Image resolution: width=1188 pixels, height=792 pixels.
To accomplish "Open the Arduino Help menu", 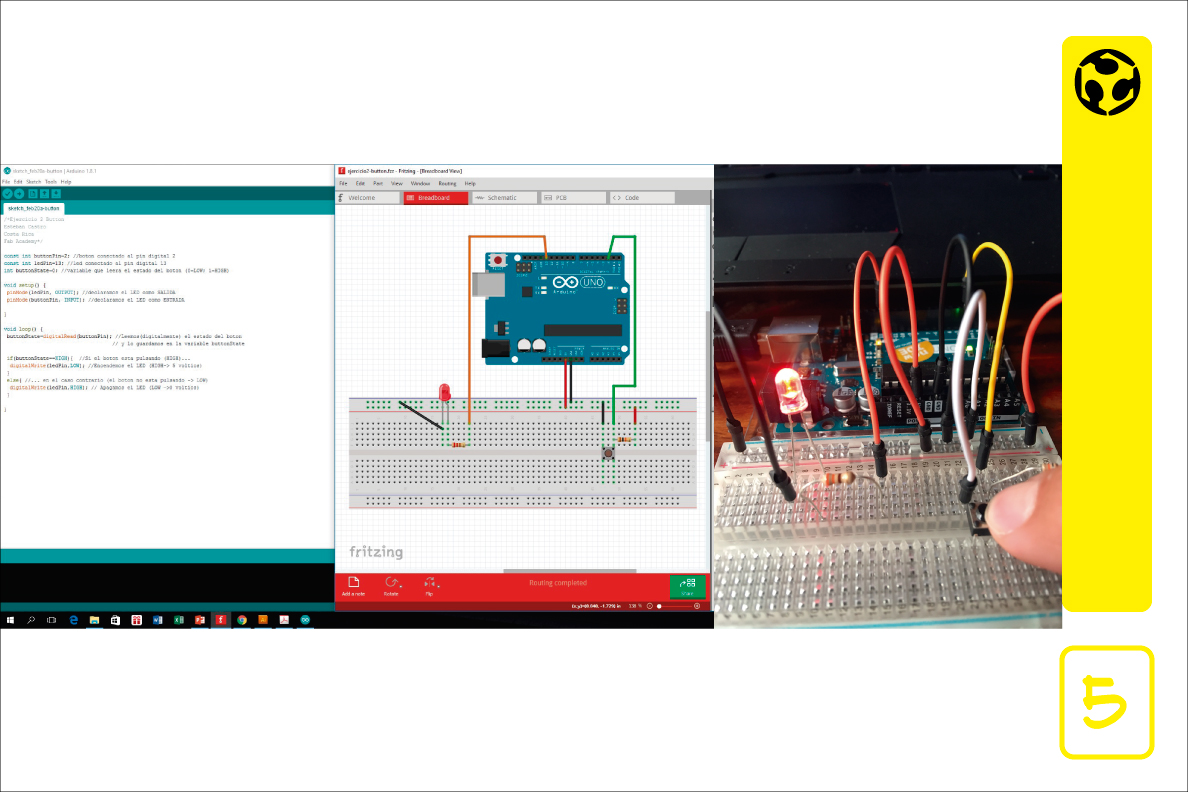I will (66, 182).
